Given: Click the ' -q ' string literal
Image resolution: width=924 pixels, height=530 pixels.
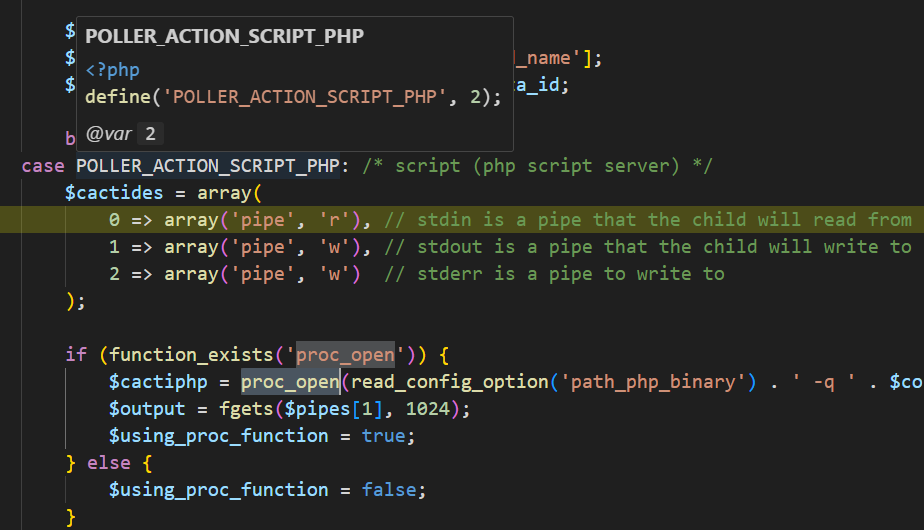Looking at the screenshot, I should click(x=824, y=381).
